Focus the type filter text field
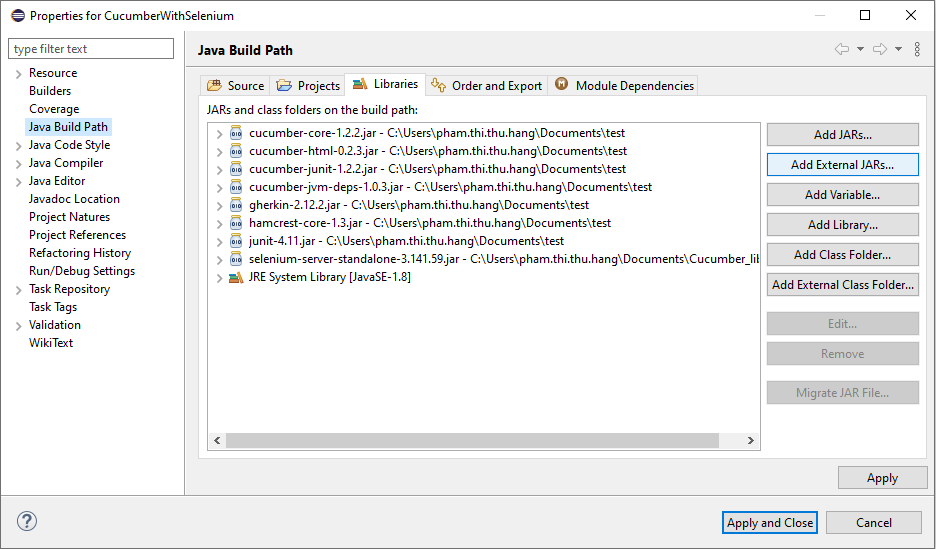The height and width of the screenshot is (549, 936). pos(91,49)
